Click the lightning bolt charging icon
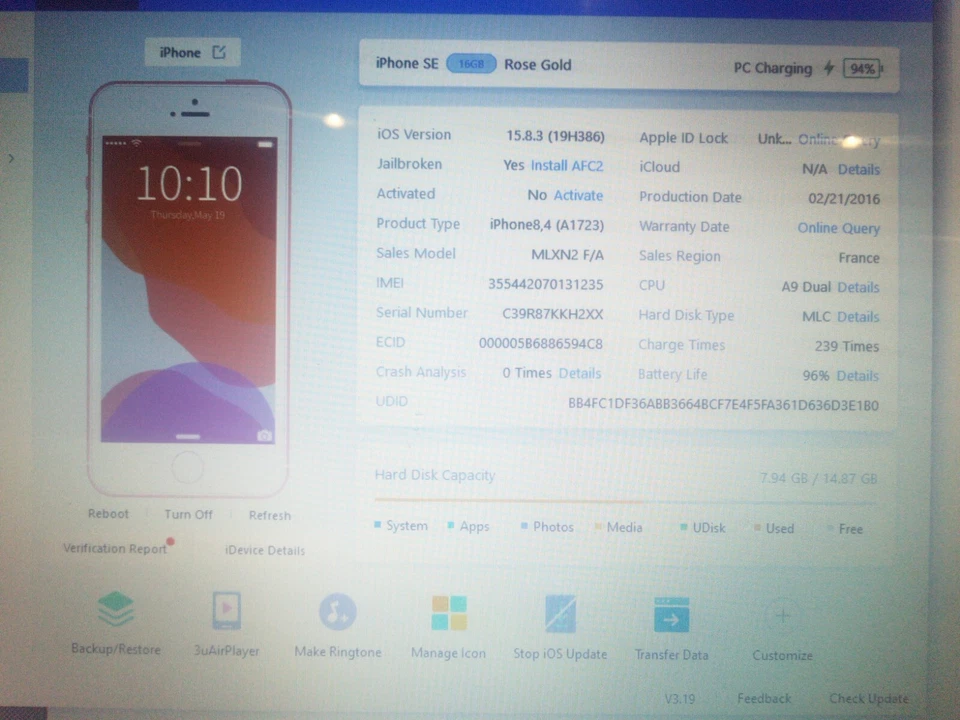 828,67
